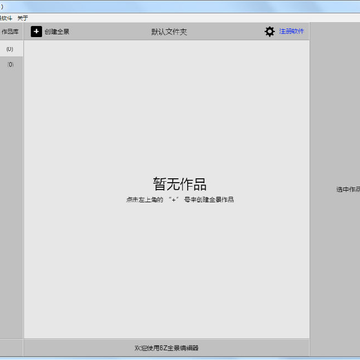Click the blue 注册软件 link

coord(292,31)
